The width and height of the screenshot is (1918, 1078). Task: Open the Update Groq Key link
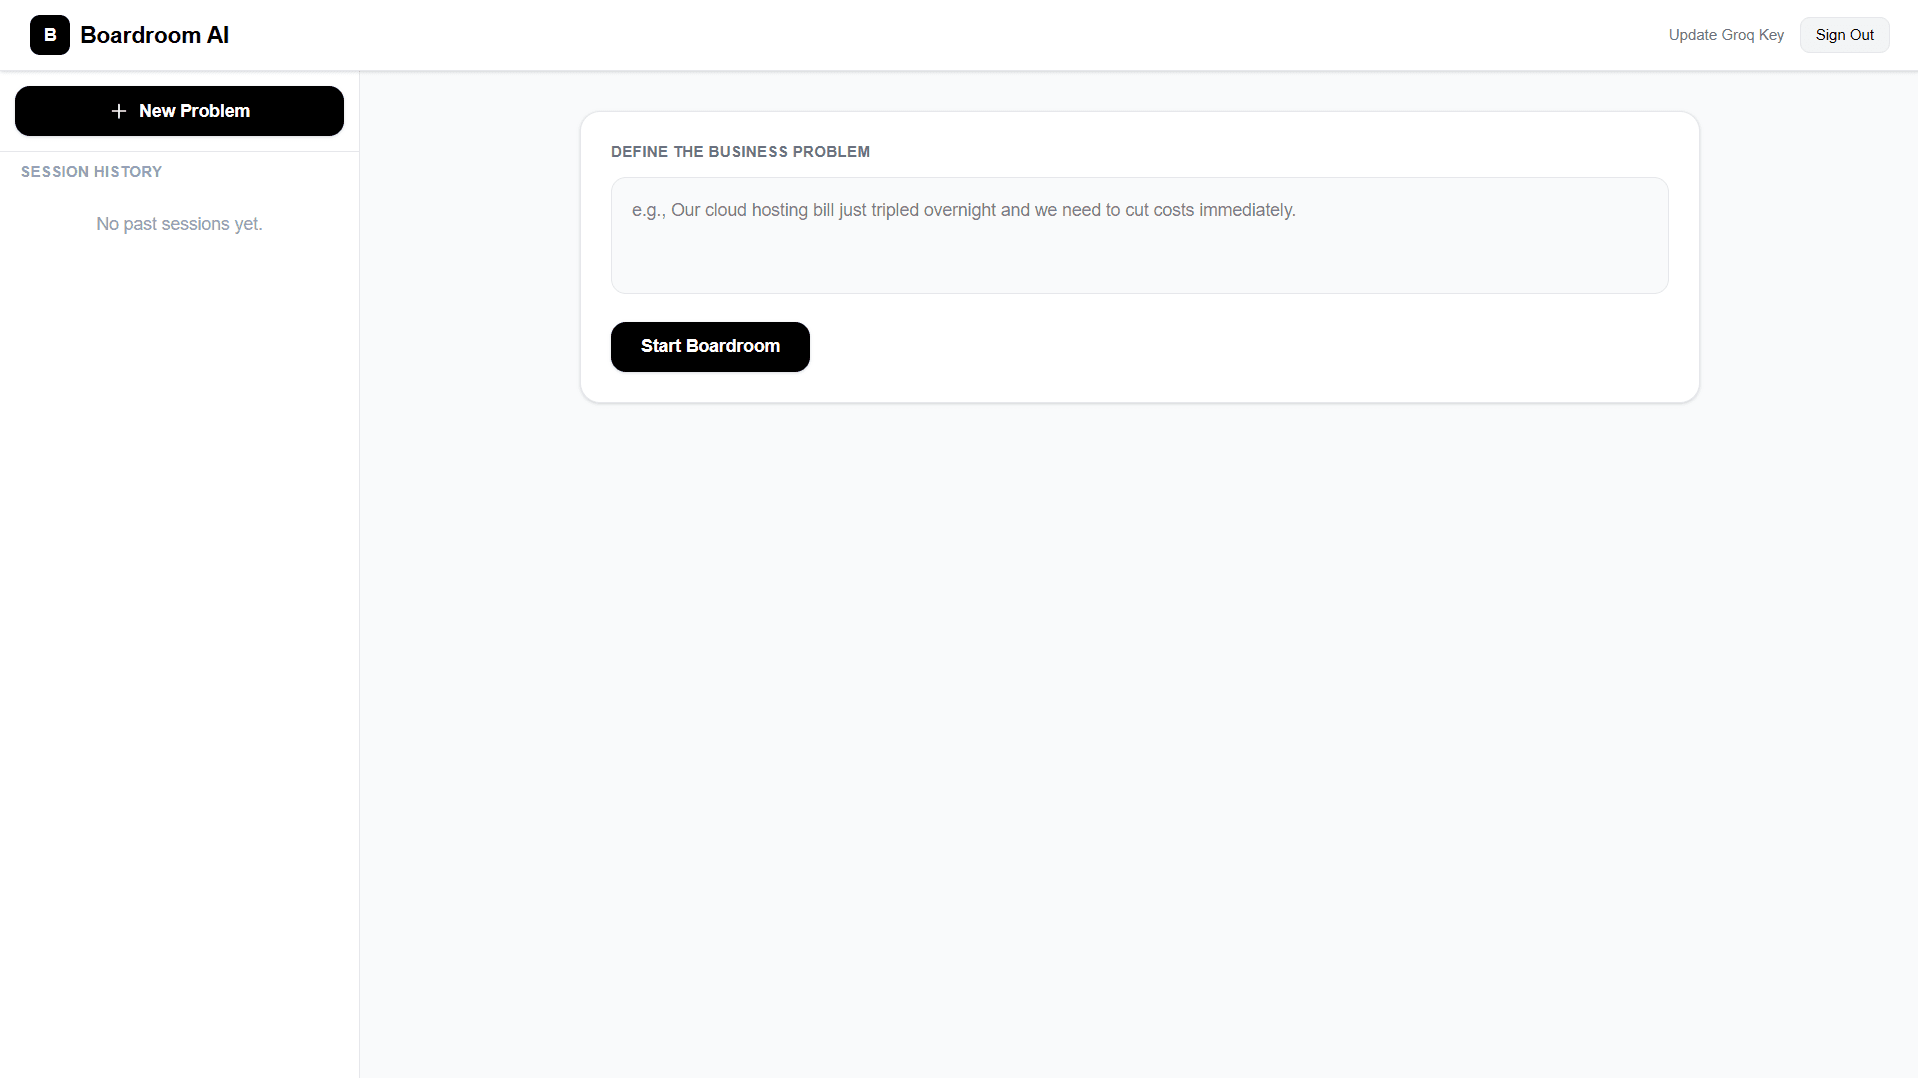coord(1726,35)
